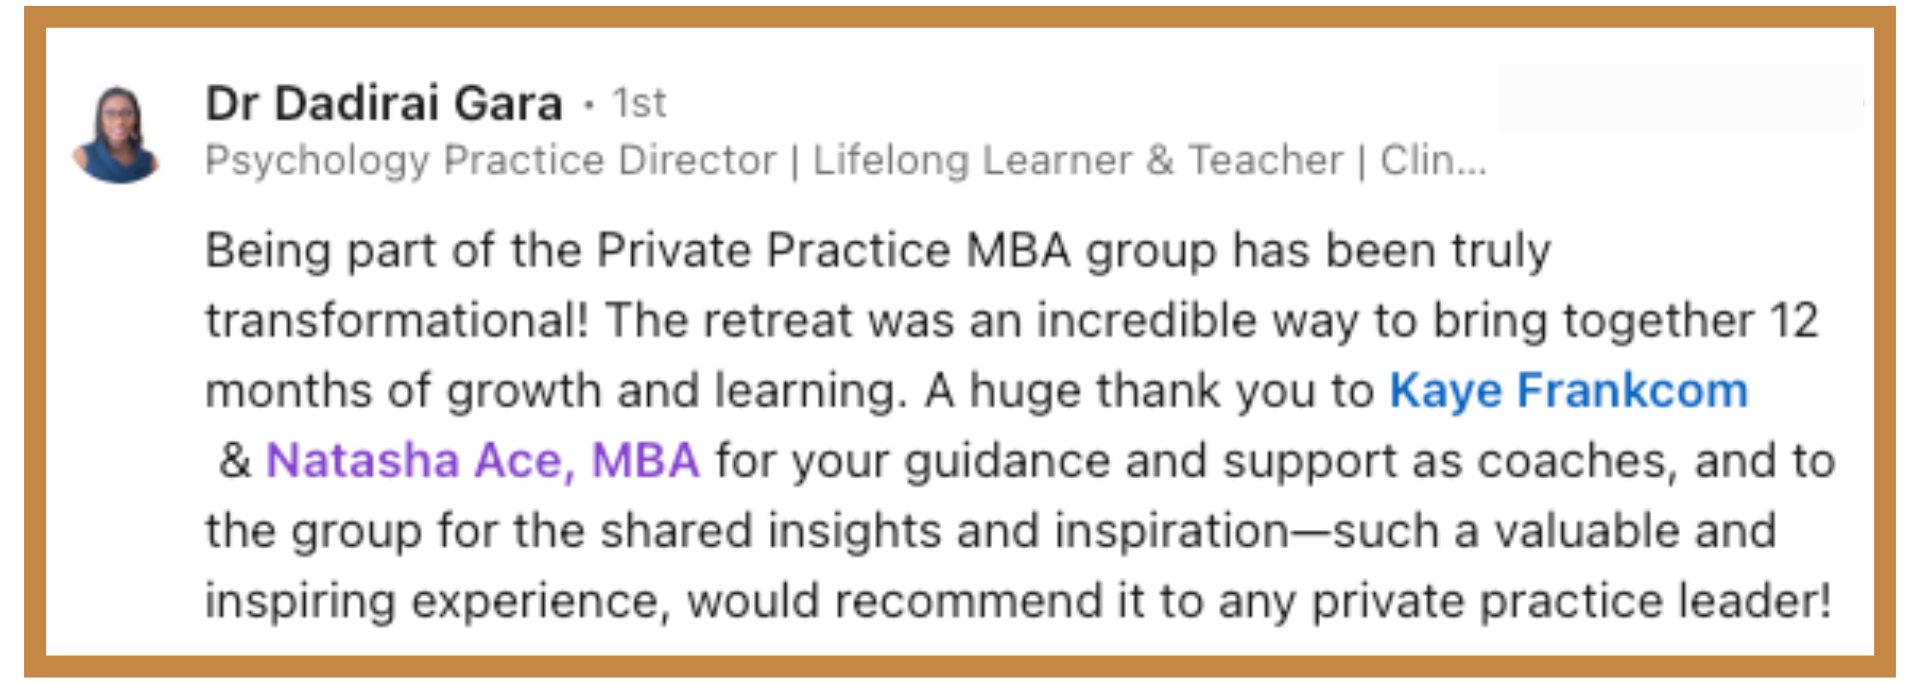Click the truncated Clin... headline ending
Screen dimensions: 1920x685
pyautogui.click(x=1433, y=160)
